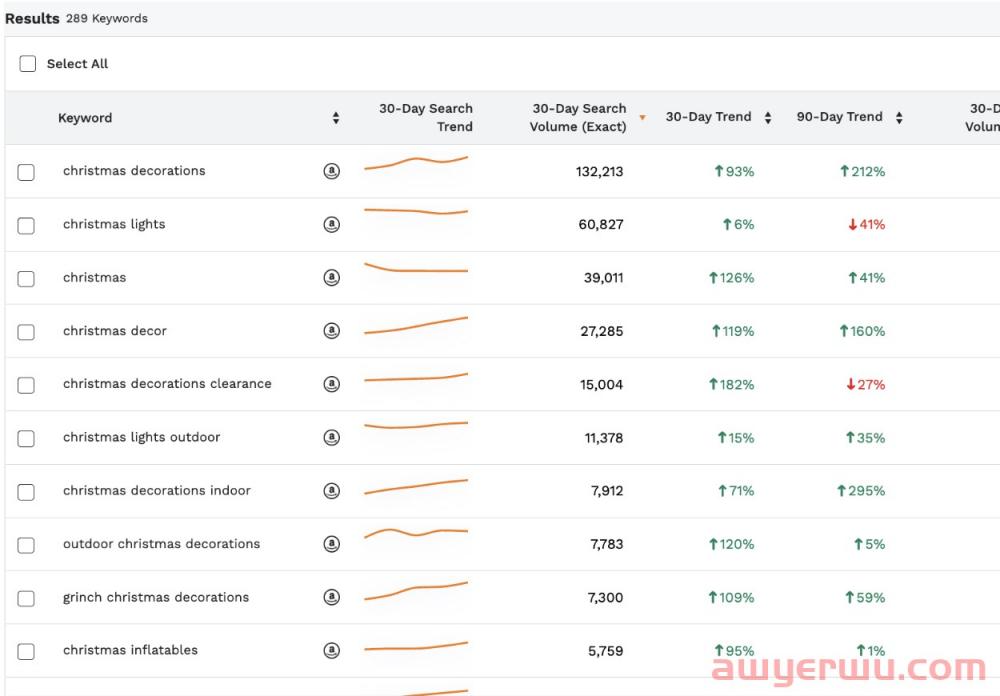Click search volume value 60,827

click(601, 225)
